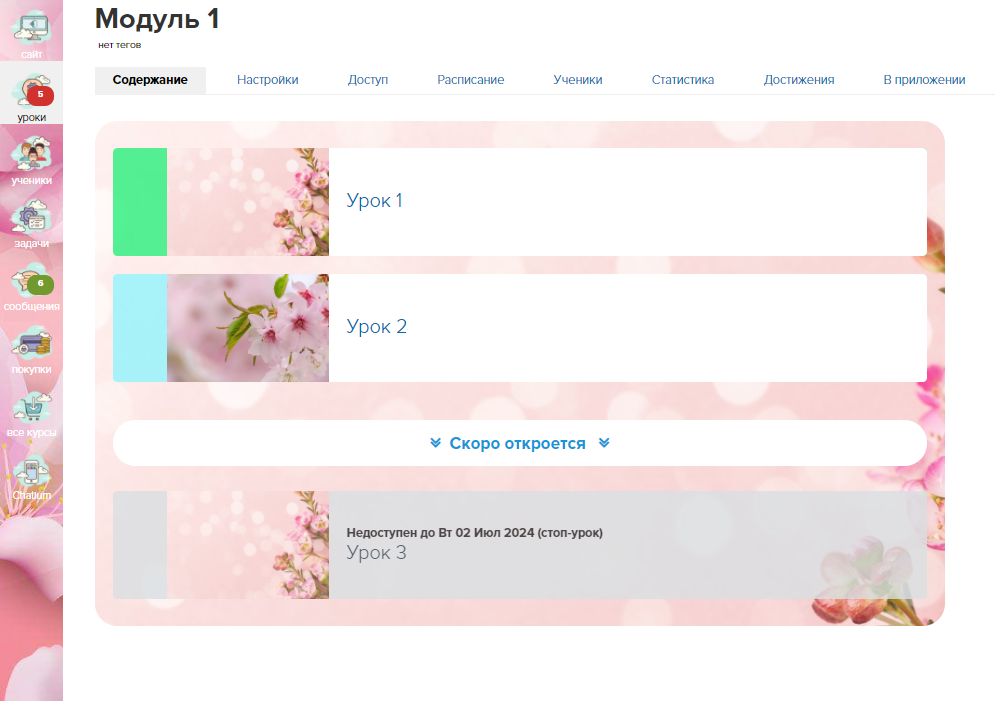This screenshot has width=995, height=701.
Task: Switch to the Доступ tab
Action: click(x=368, y=80)
